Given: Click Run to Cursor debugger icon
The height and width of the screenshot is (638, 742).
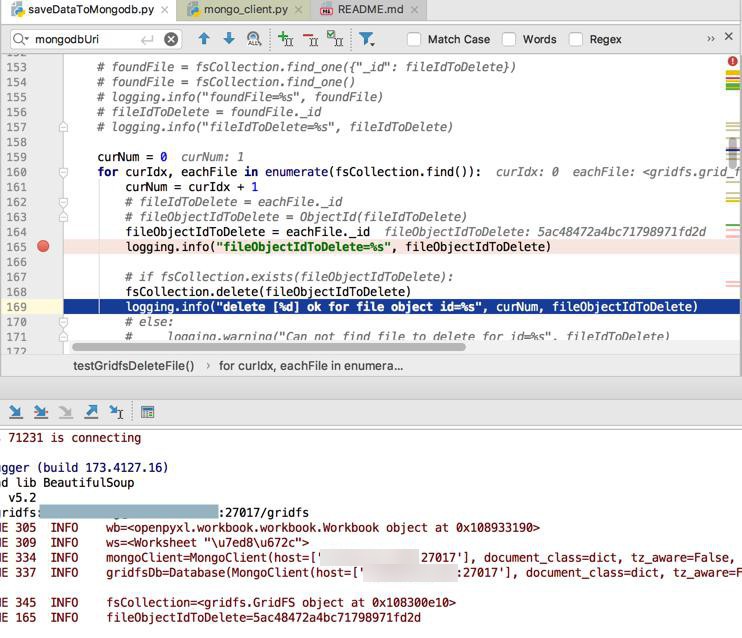Looking at the screenshot, I should (x=116, y=412).
